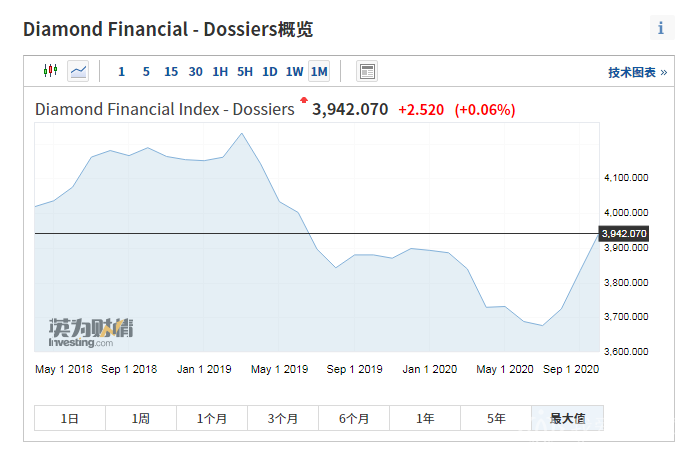
Task: Choose the 5H interval
Action: (x=245, y=71)
